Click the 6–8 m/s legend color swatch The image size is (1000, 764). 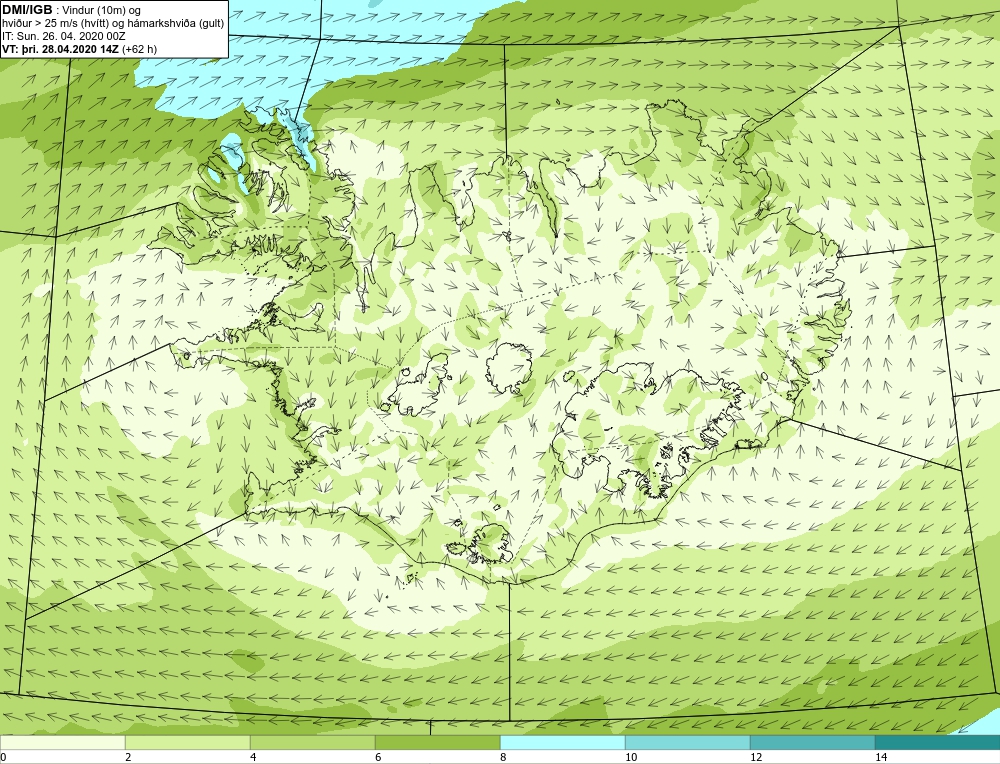click(x=438, y=742)
